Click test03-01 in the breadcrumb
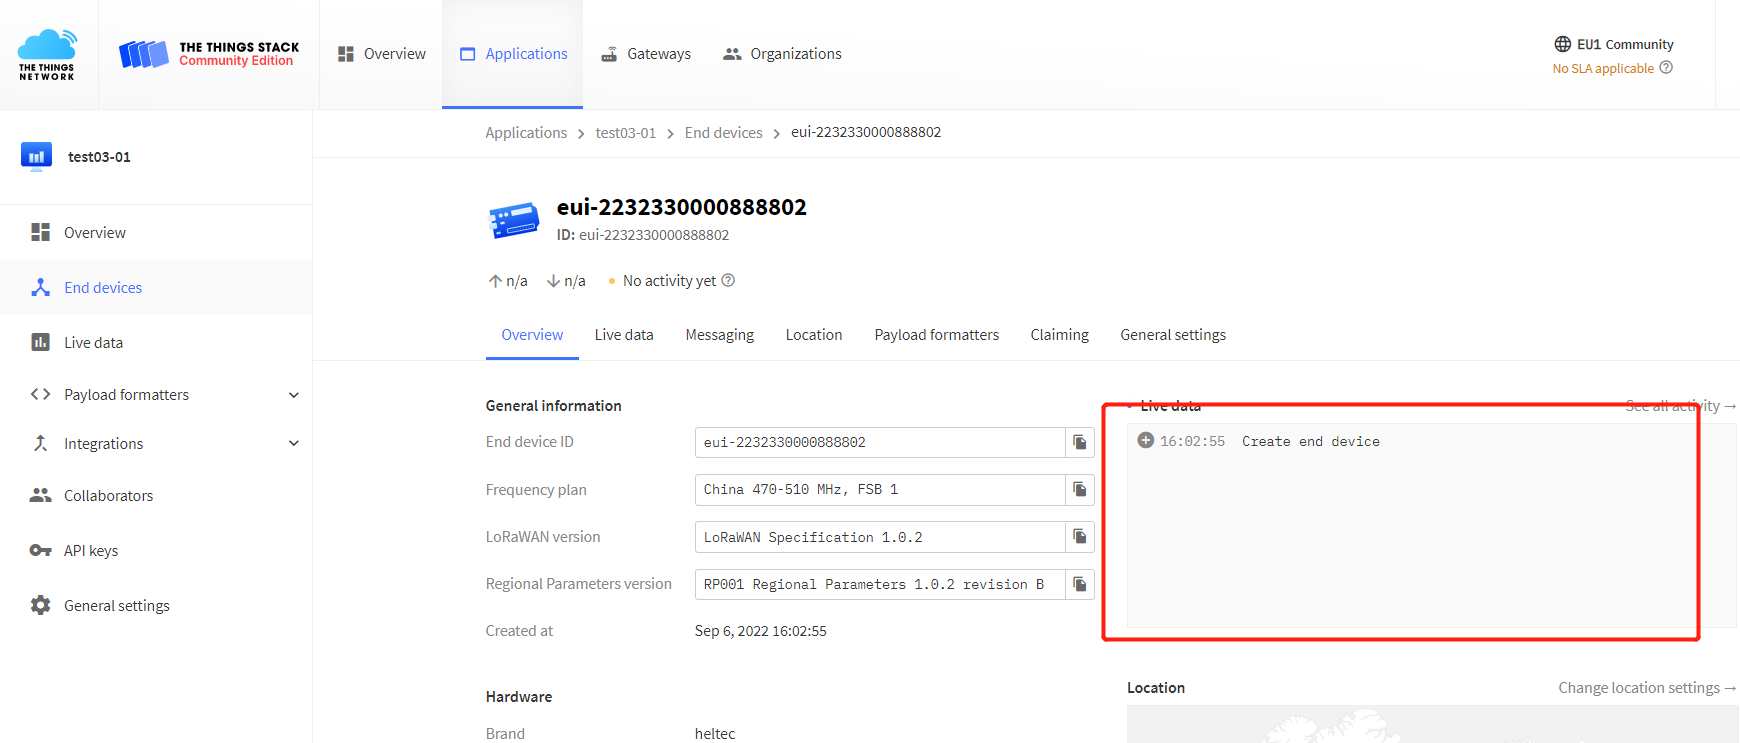1740x743 pixels. click(625, 133)
